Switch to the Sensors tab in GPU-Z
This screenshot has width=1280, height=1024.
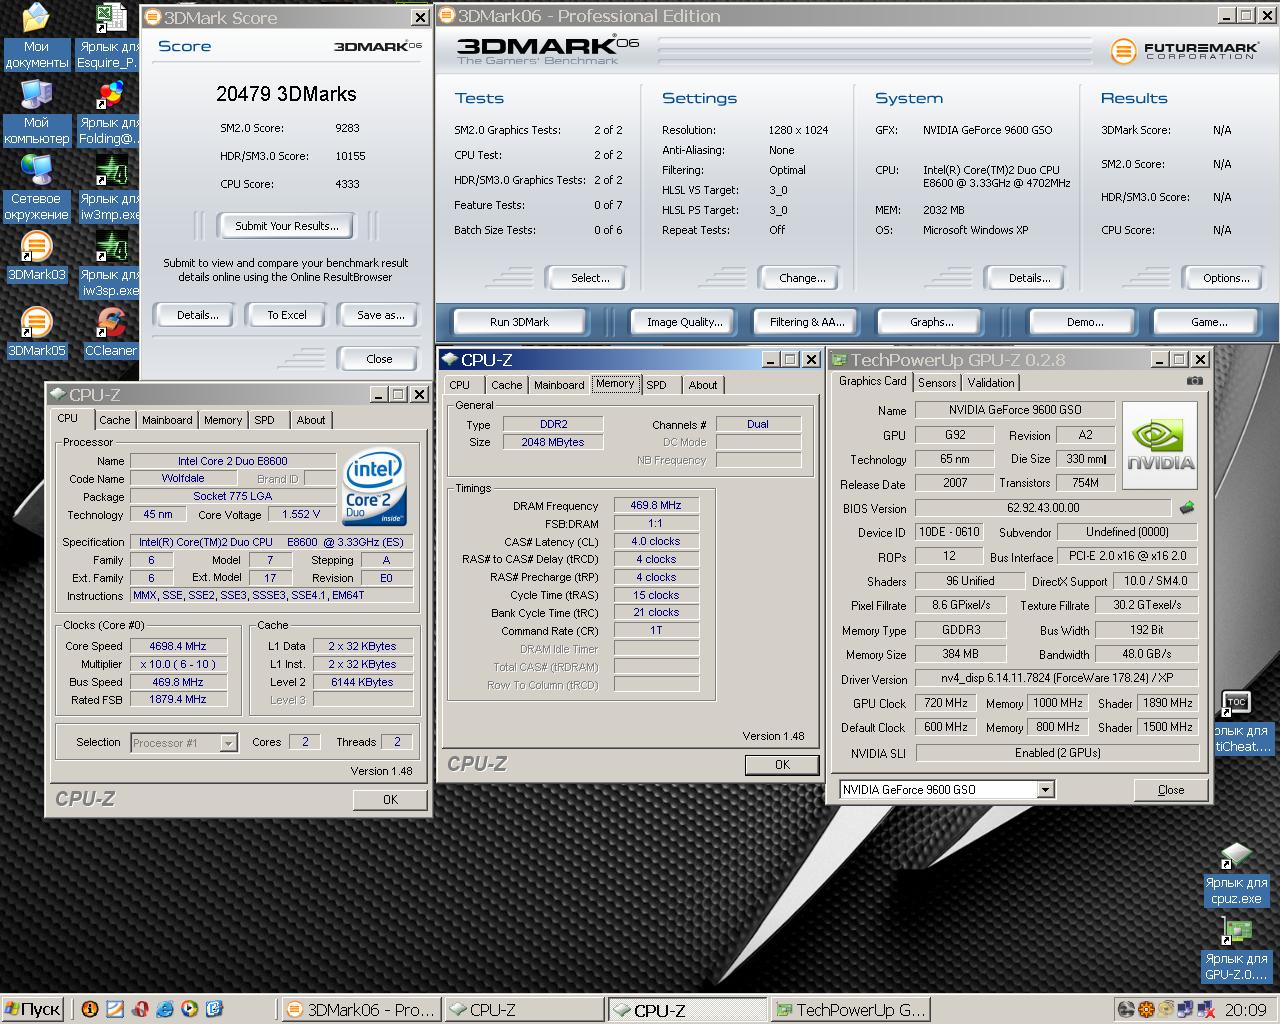point(937,383)
